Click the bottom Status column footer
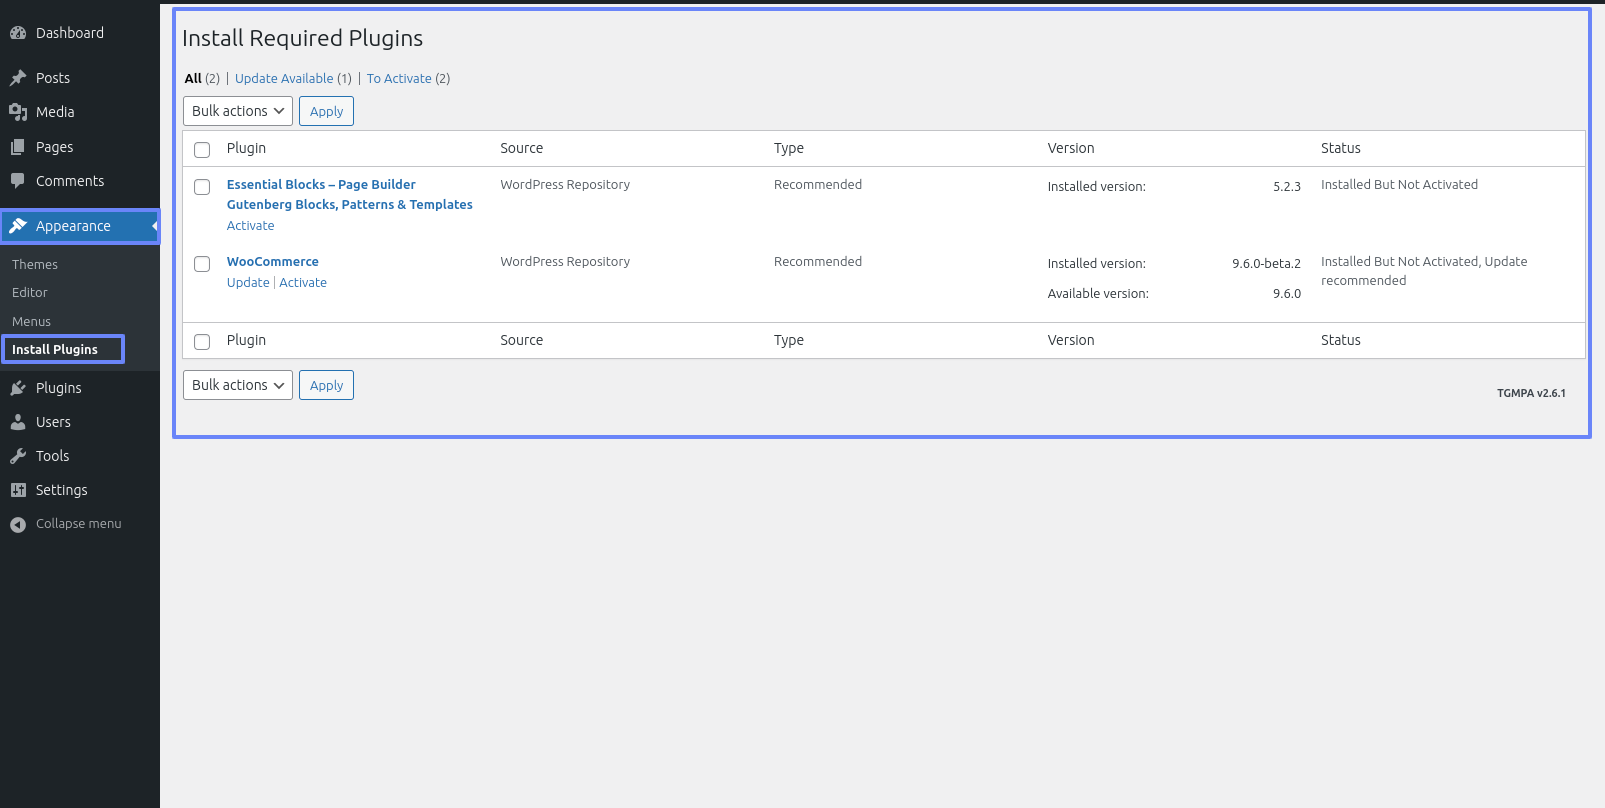 (1341, 340)
